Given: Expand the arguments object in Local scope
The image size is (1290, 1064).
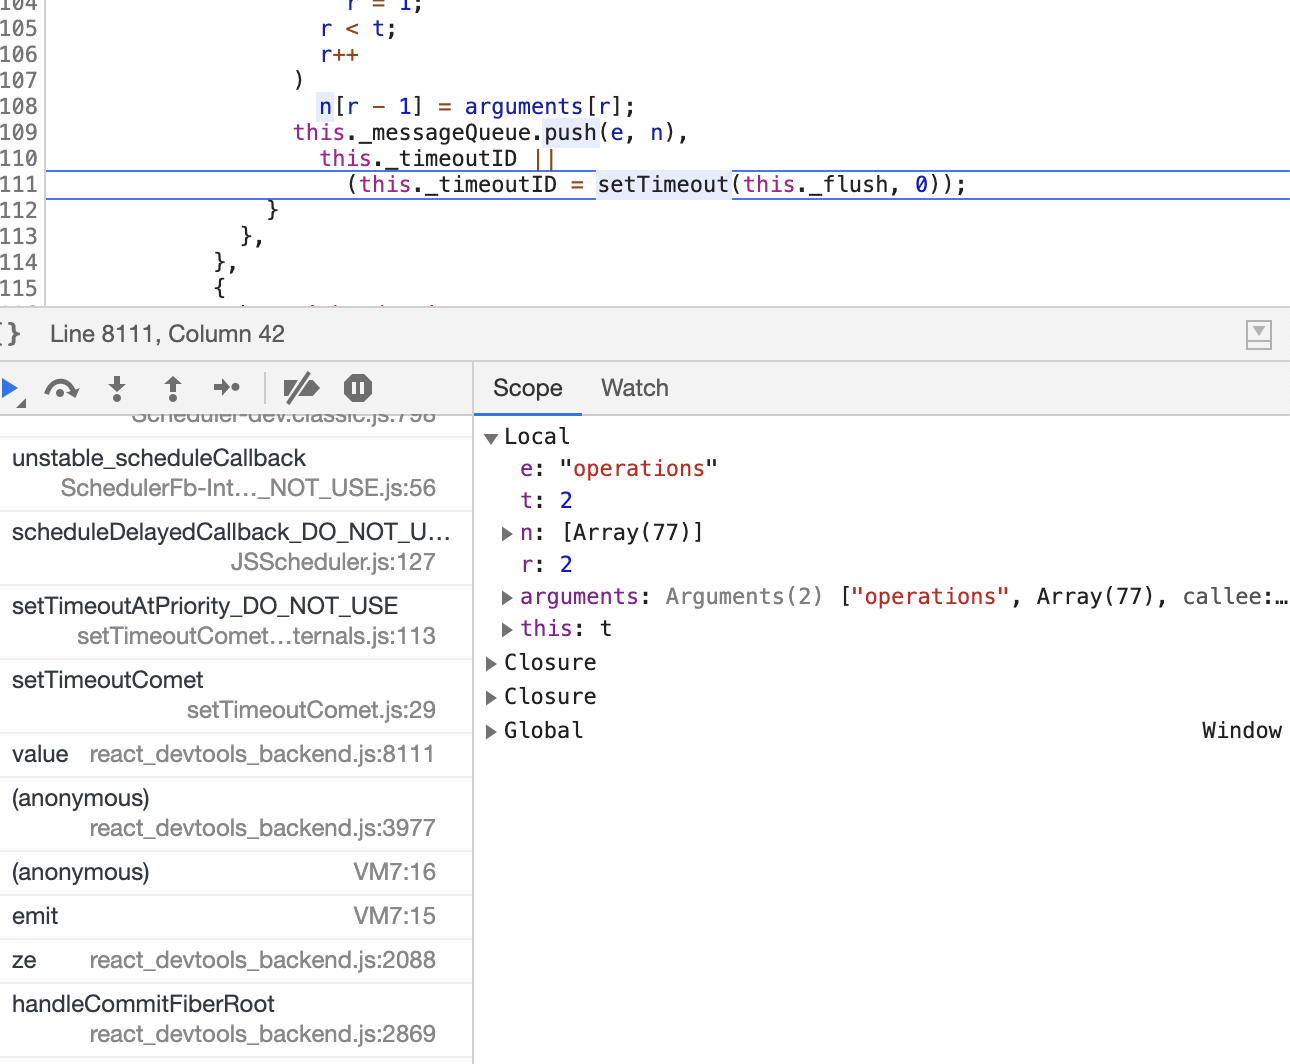Looking at the screenshot, I should 508,596.
